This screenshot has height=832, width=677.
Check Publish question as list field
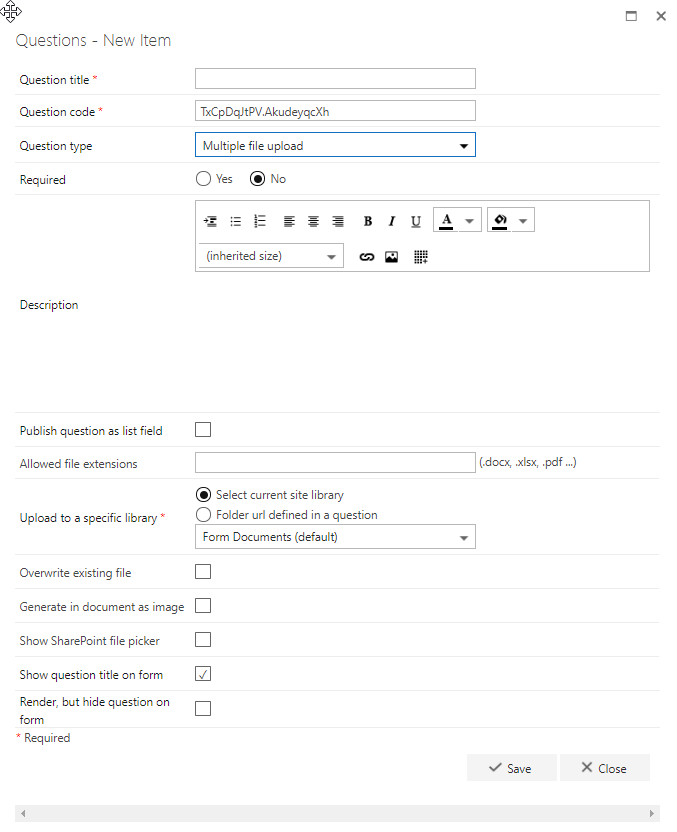[x=203, y=429]
